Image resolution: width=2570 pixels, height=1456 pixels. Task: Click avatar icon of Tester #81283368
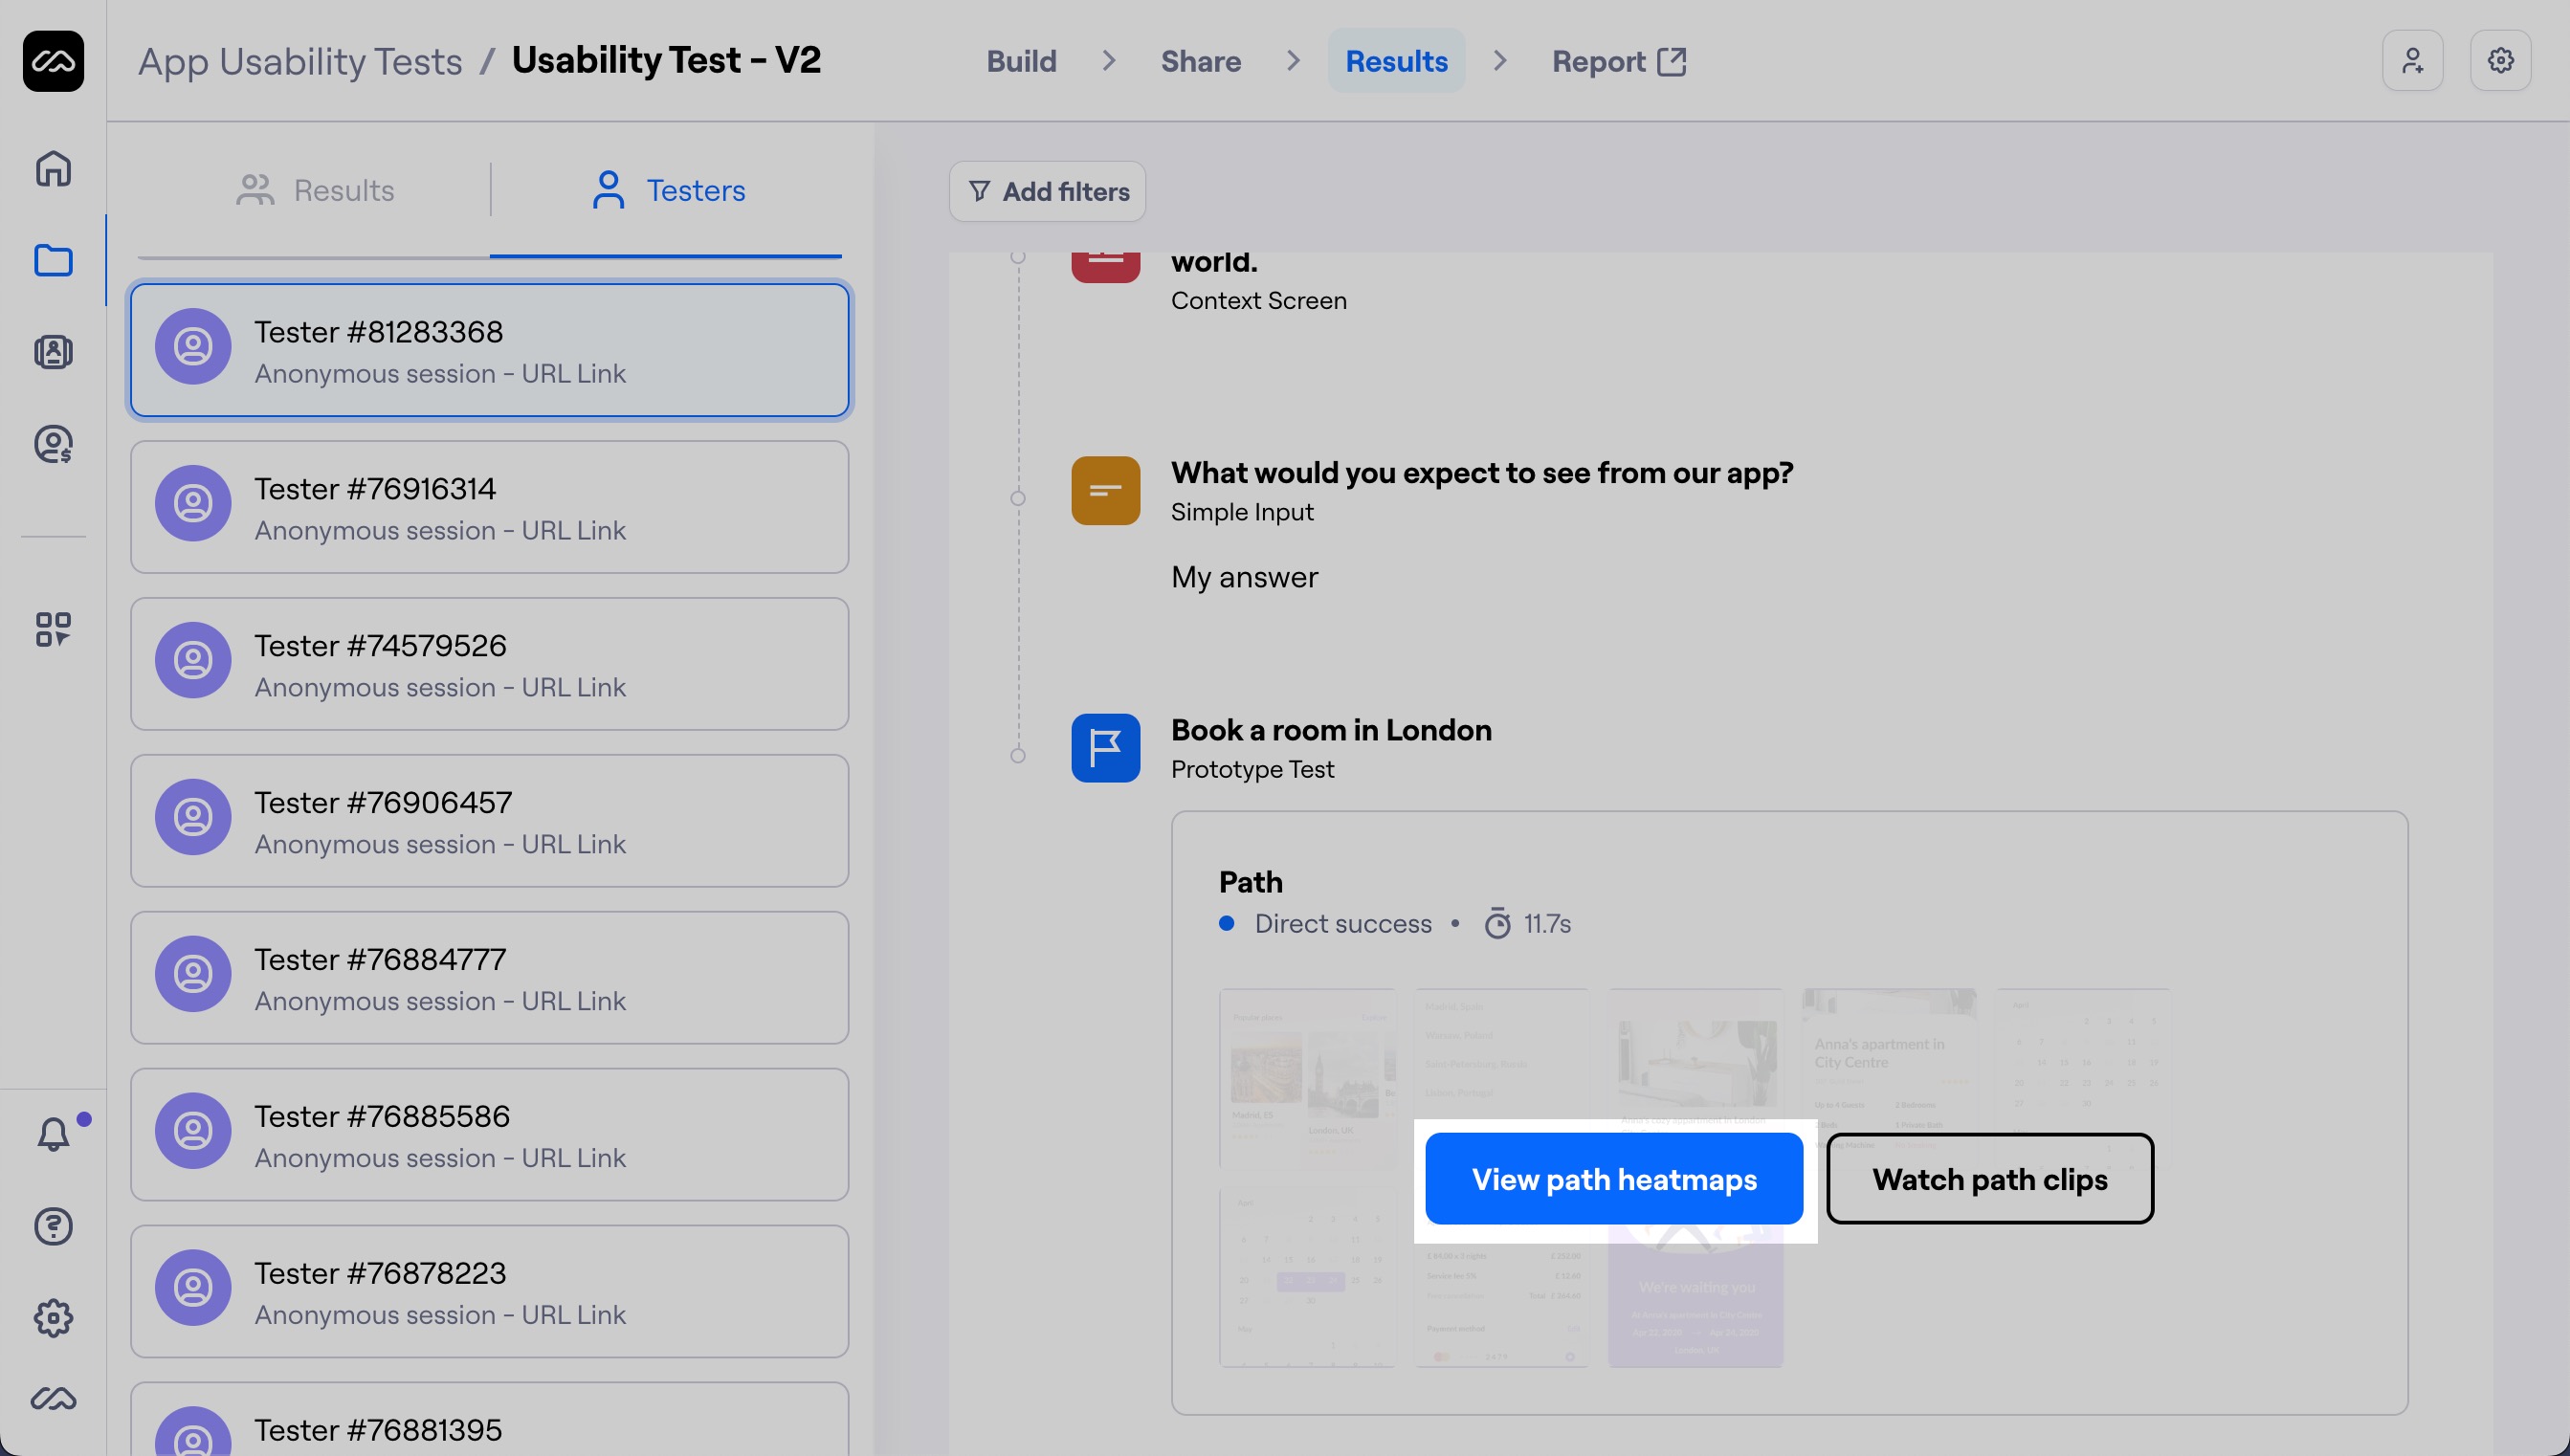(x=193, y=347)
